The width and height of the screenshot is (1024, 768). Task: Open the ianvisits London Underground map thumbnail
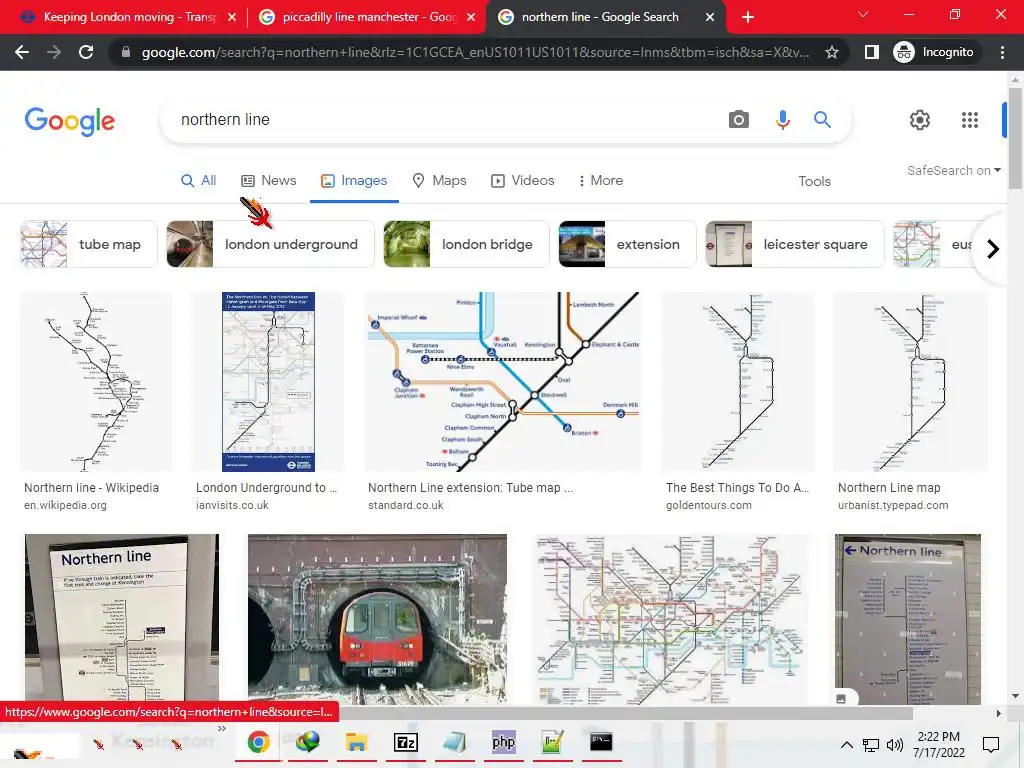pos(268,381)
